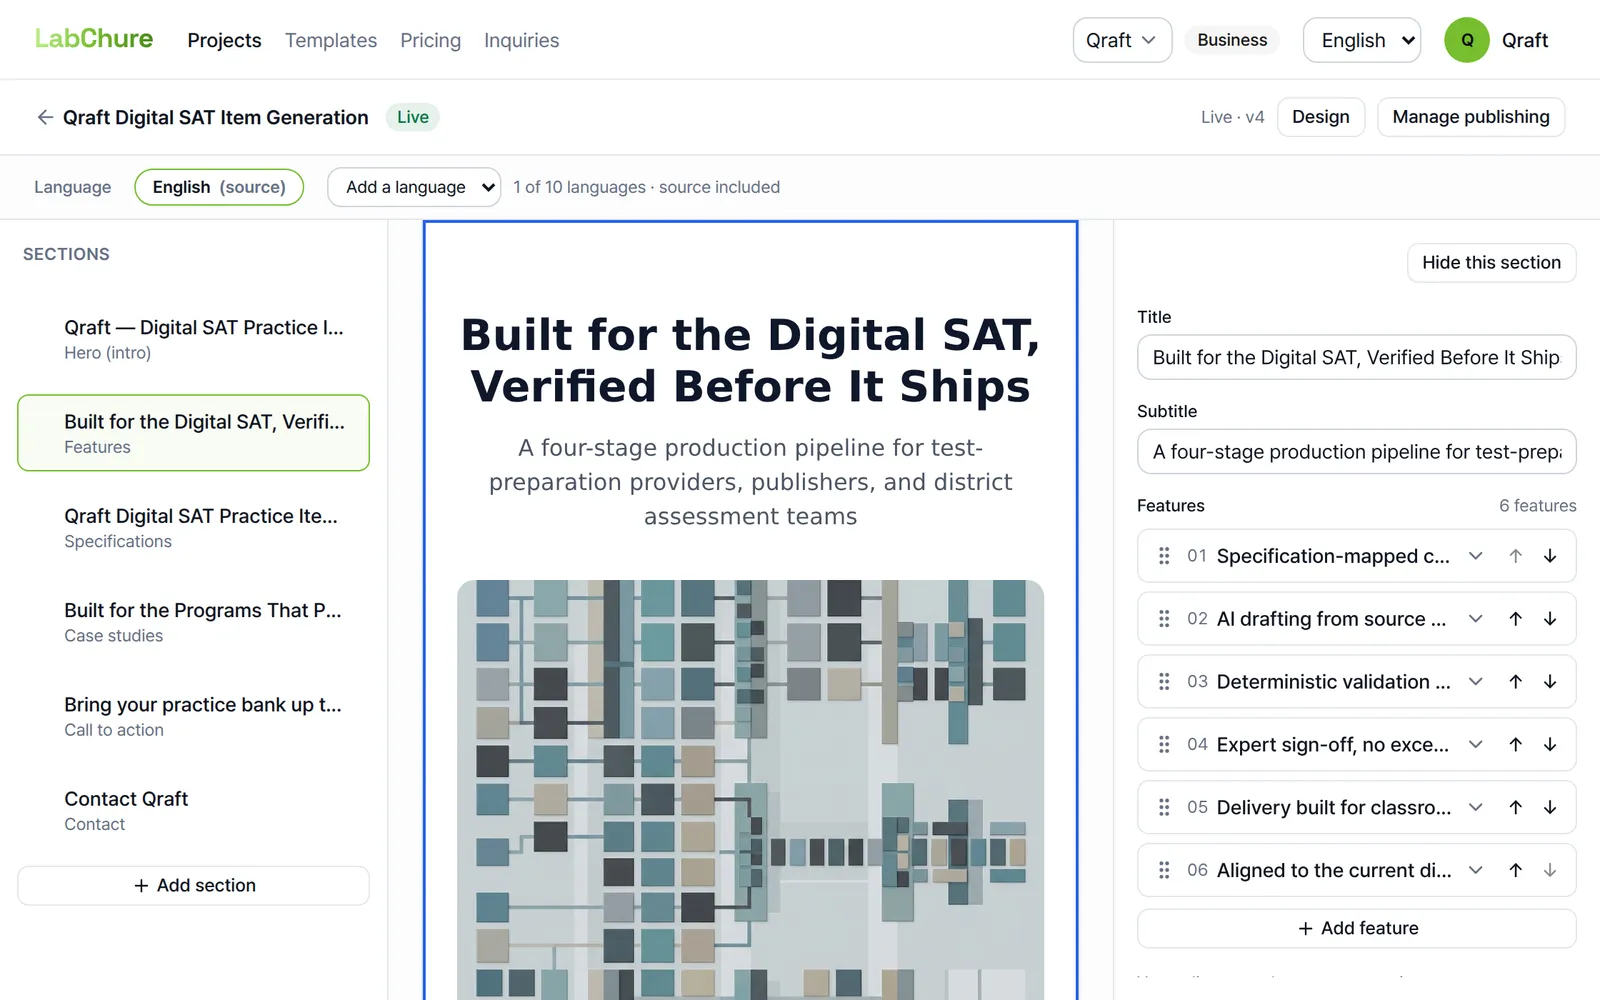Move feature 03 Deterministic validation down
Screen dimensions: 1600x1000
tap(1550, 682)
